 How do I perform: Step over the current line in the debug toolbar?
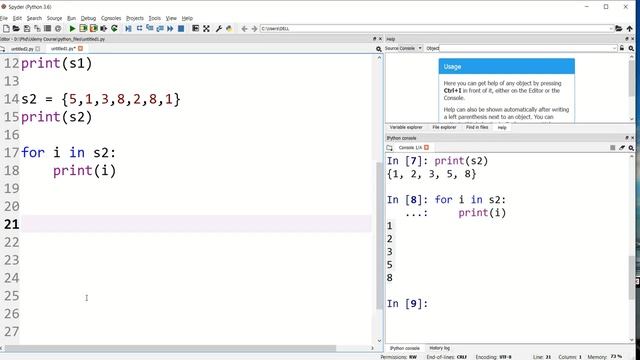[139, 29]
